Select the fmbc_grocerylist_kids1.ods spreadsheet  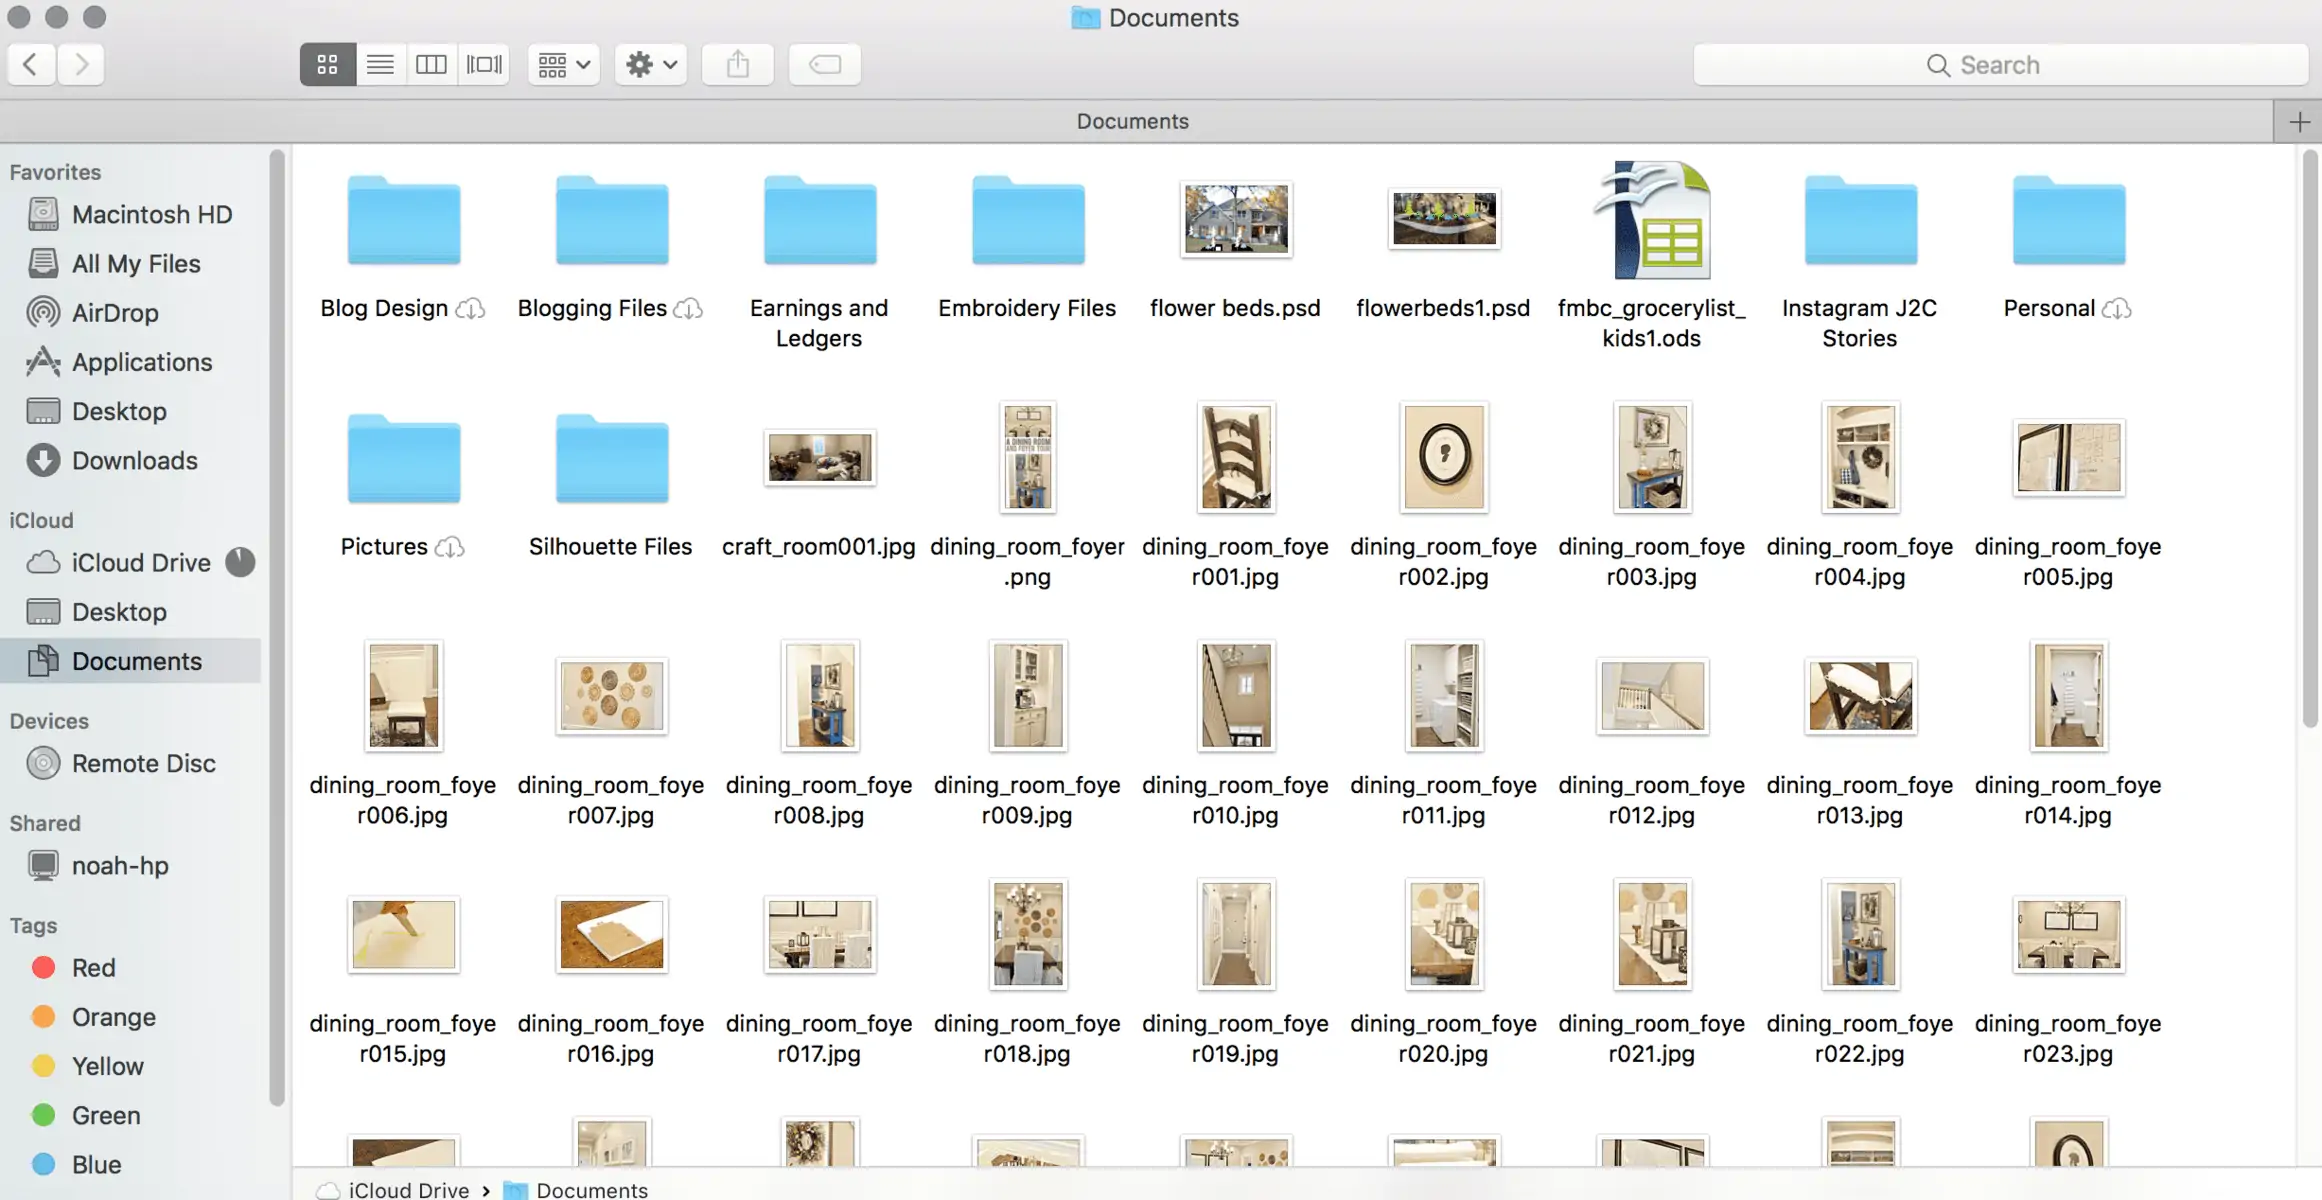click(1652, 220)
